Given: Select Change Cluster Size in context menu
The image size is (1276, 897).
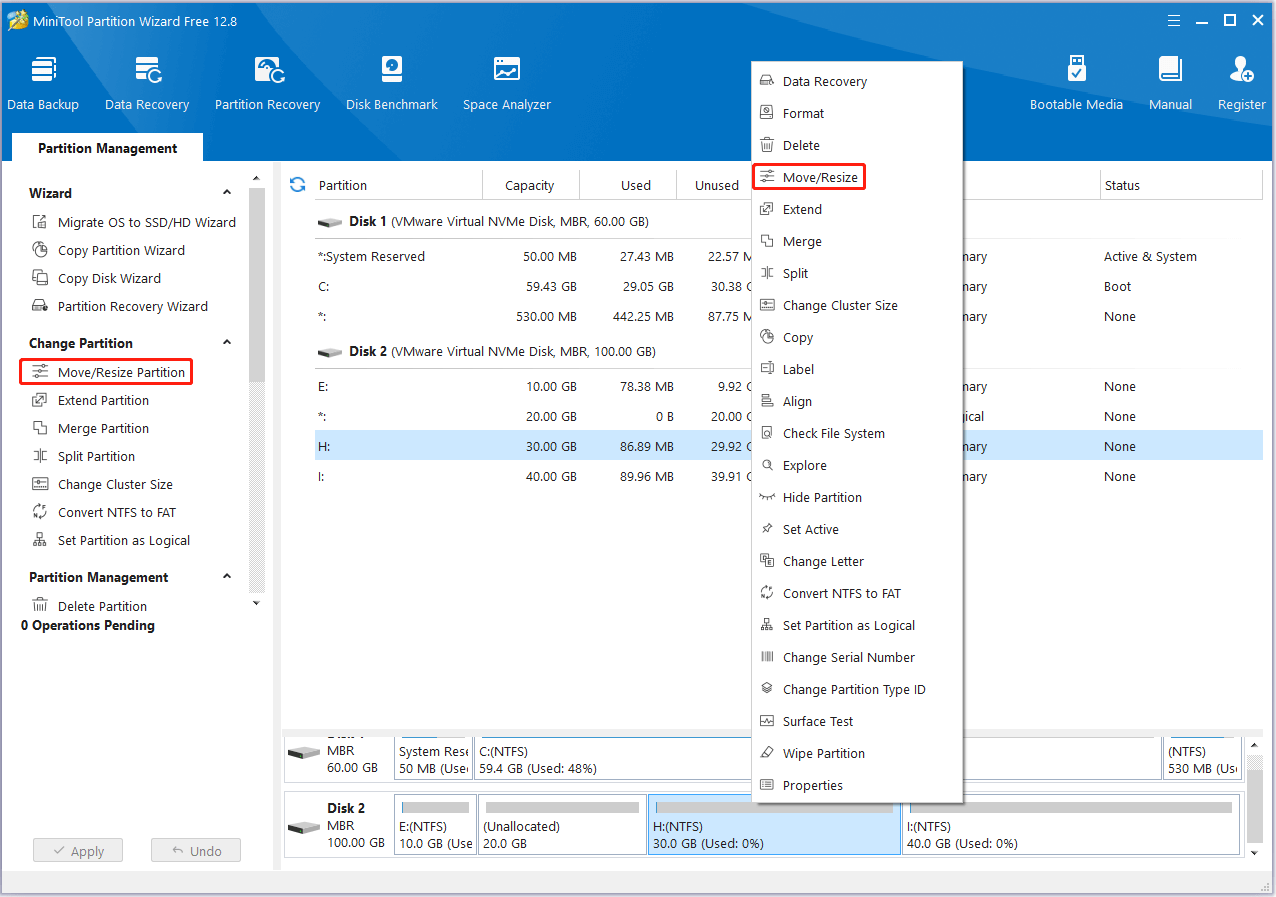Looking at the screenshot, I should click(x=857, y=306).
